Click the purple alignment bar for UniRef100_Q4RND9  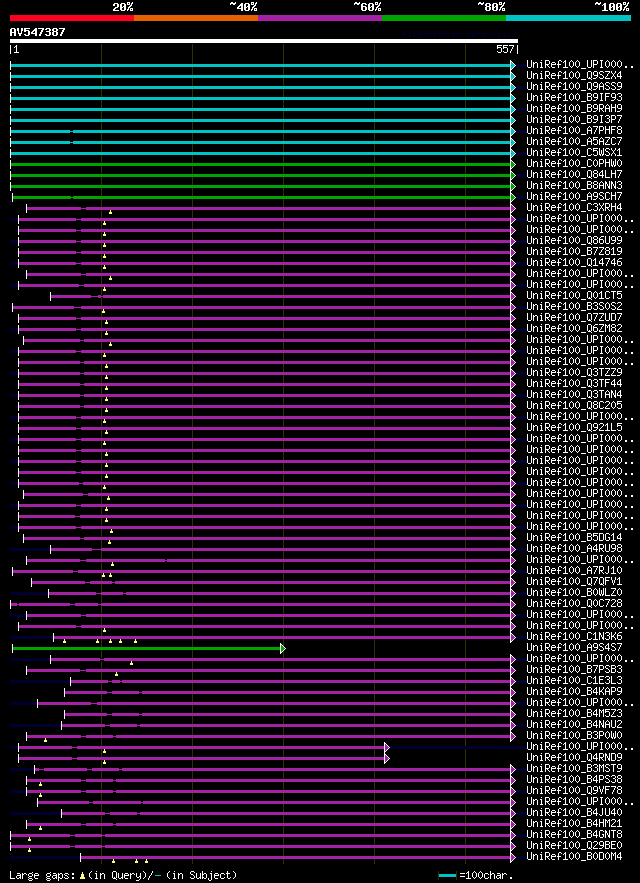coord(202,759)
